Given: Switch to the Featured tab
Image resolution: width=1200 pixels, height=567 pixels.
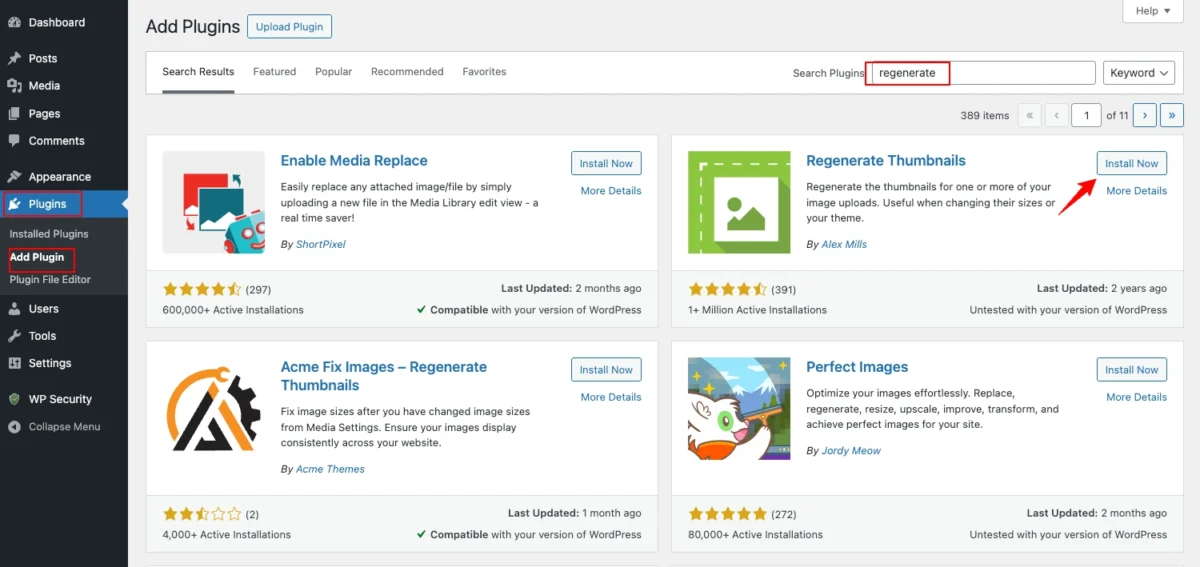Looking at the screenshot, I should pyautogui.click(x=274, y=72).
